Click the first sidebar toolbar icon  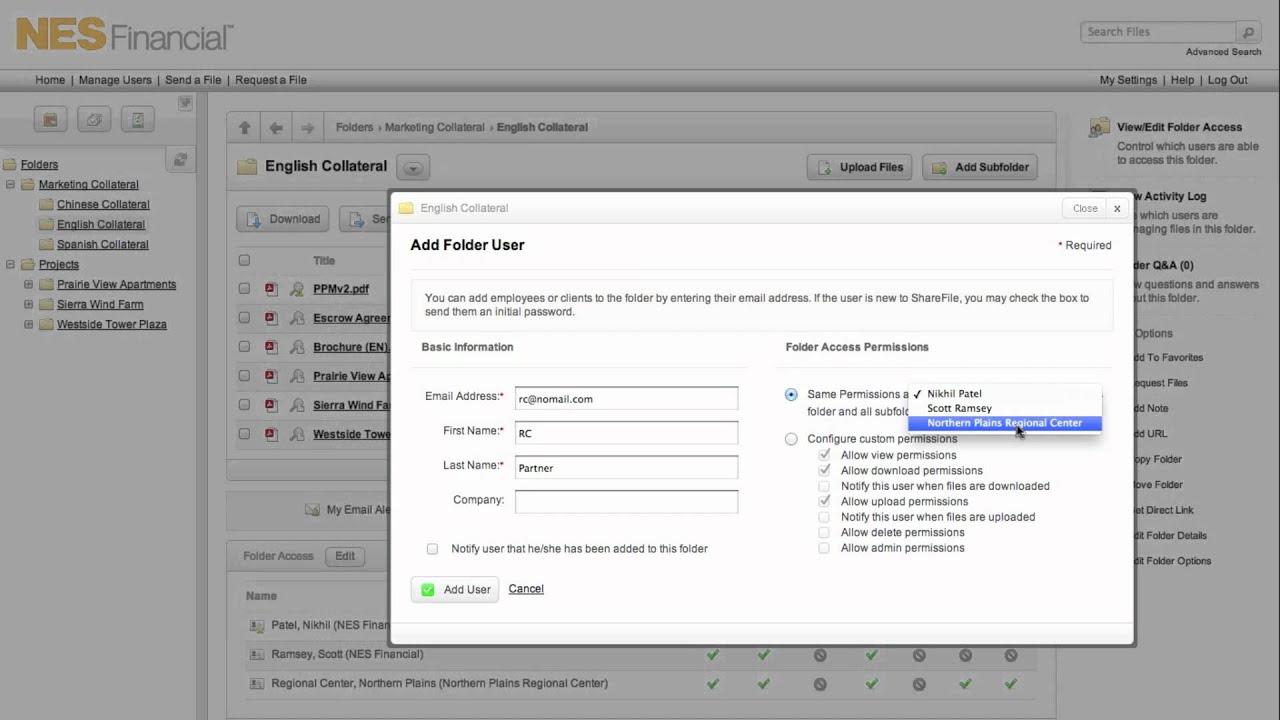50,120
